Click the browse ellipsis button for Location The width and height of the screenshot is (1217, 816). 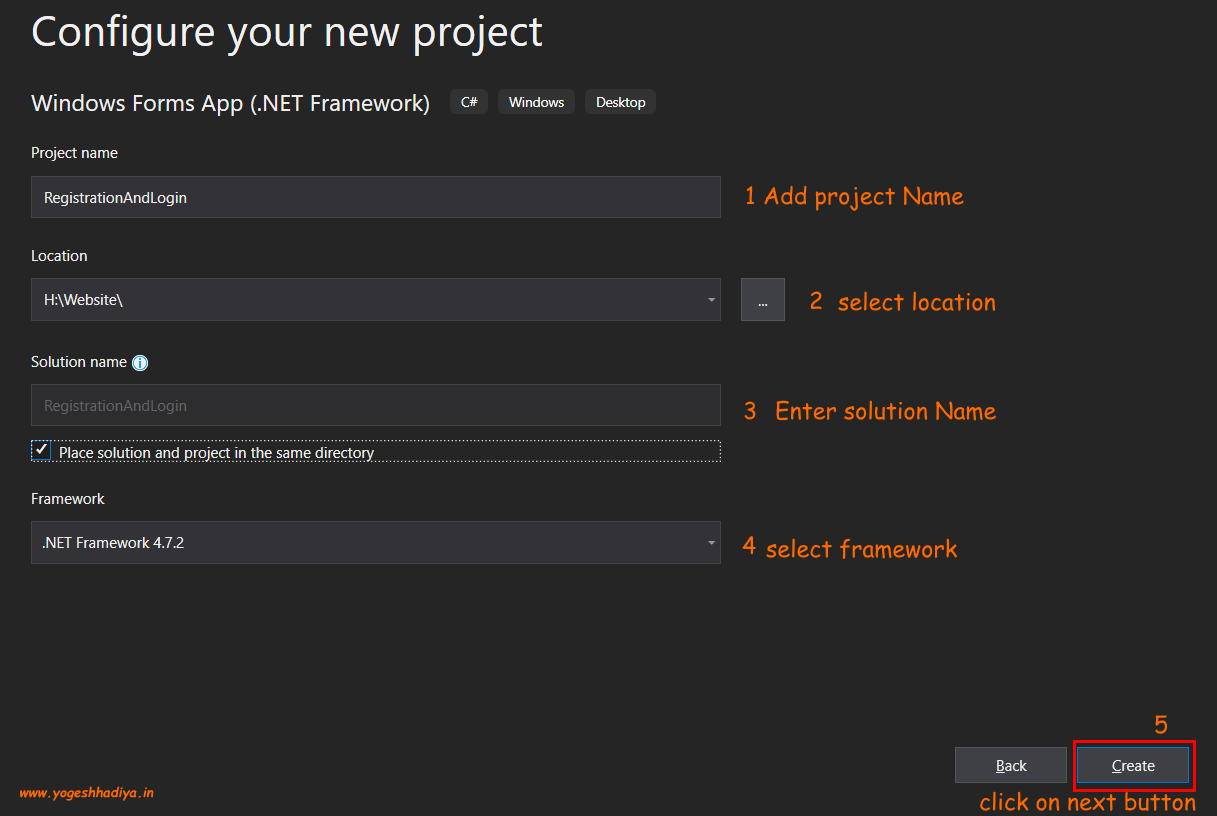pyautogui.click(x=763, y=300)
